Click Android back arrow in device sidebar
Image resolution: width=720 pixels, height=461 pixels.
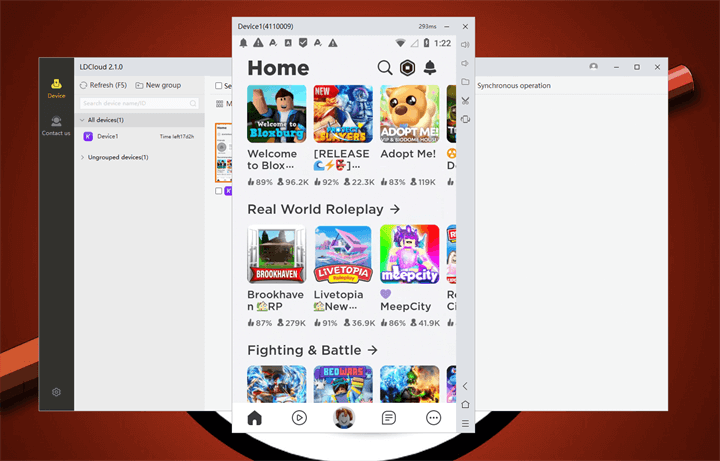pyautogui.click(x=465, y=386)
